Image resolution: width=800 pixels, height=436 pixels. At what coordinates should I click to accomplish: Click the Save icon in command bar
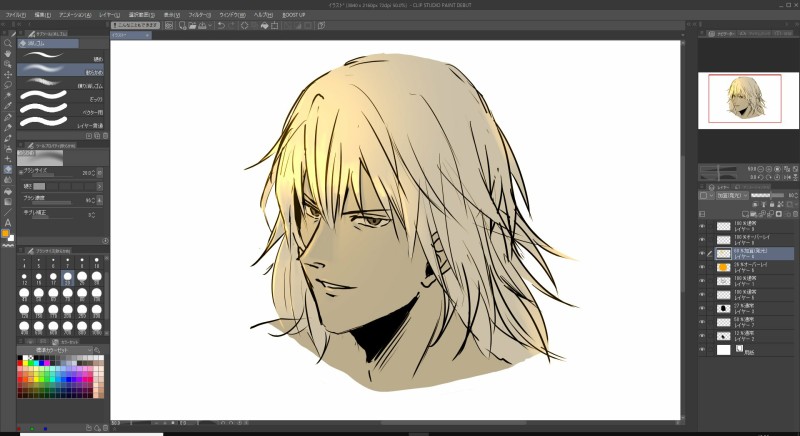202,25
